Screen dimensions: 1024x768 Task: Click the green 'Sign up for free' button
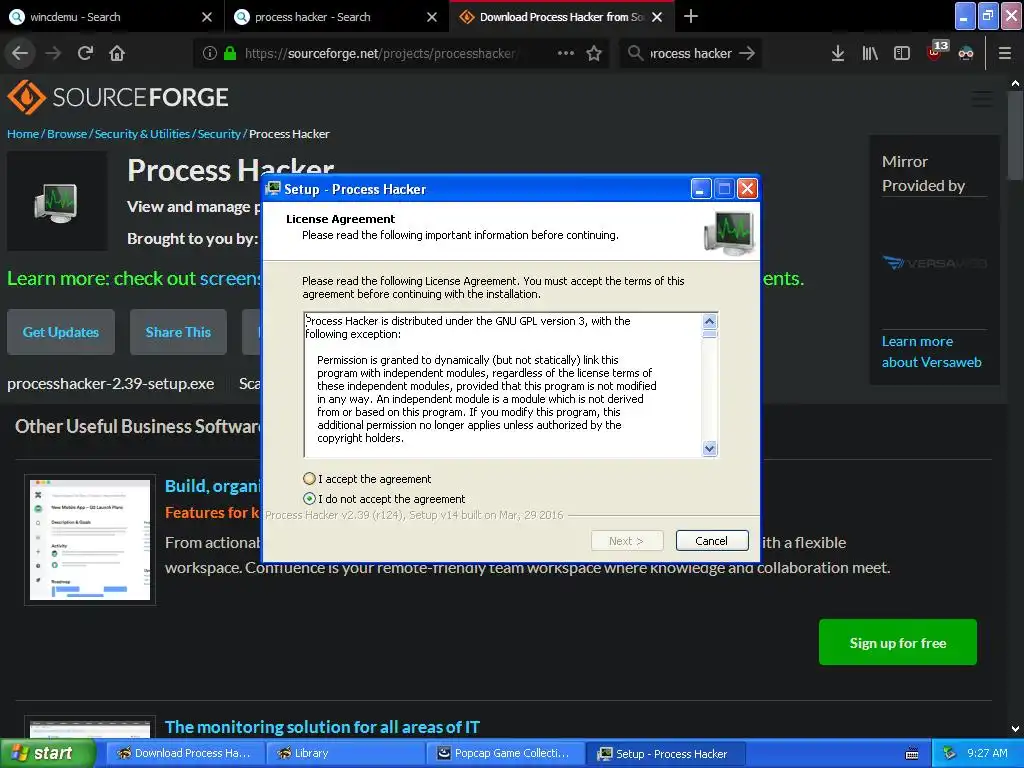point(898,643)
